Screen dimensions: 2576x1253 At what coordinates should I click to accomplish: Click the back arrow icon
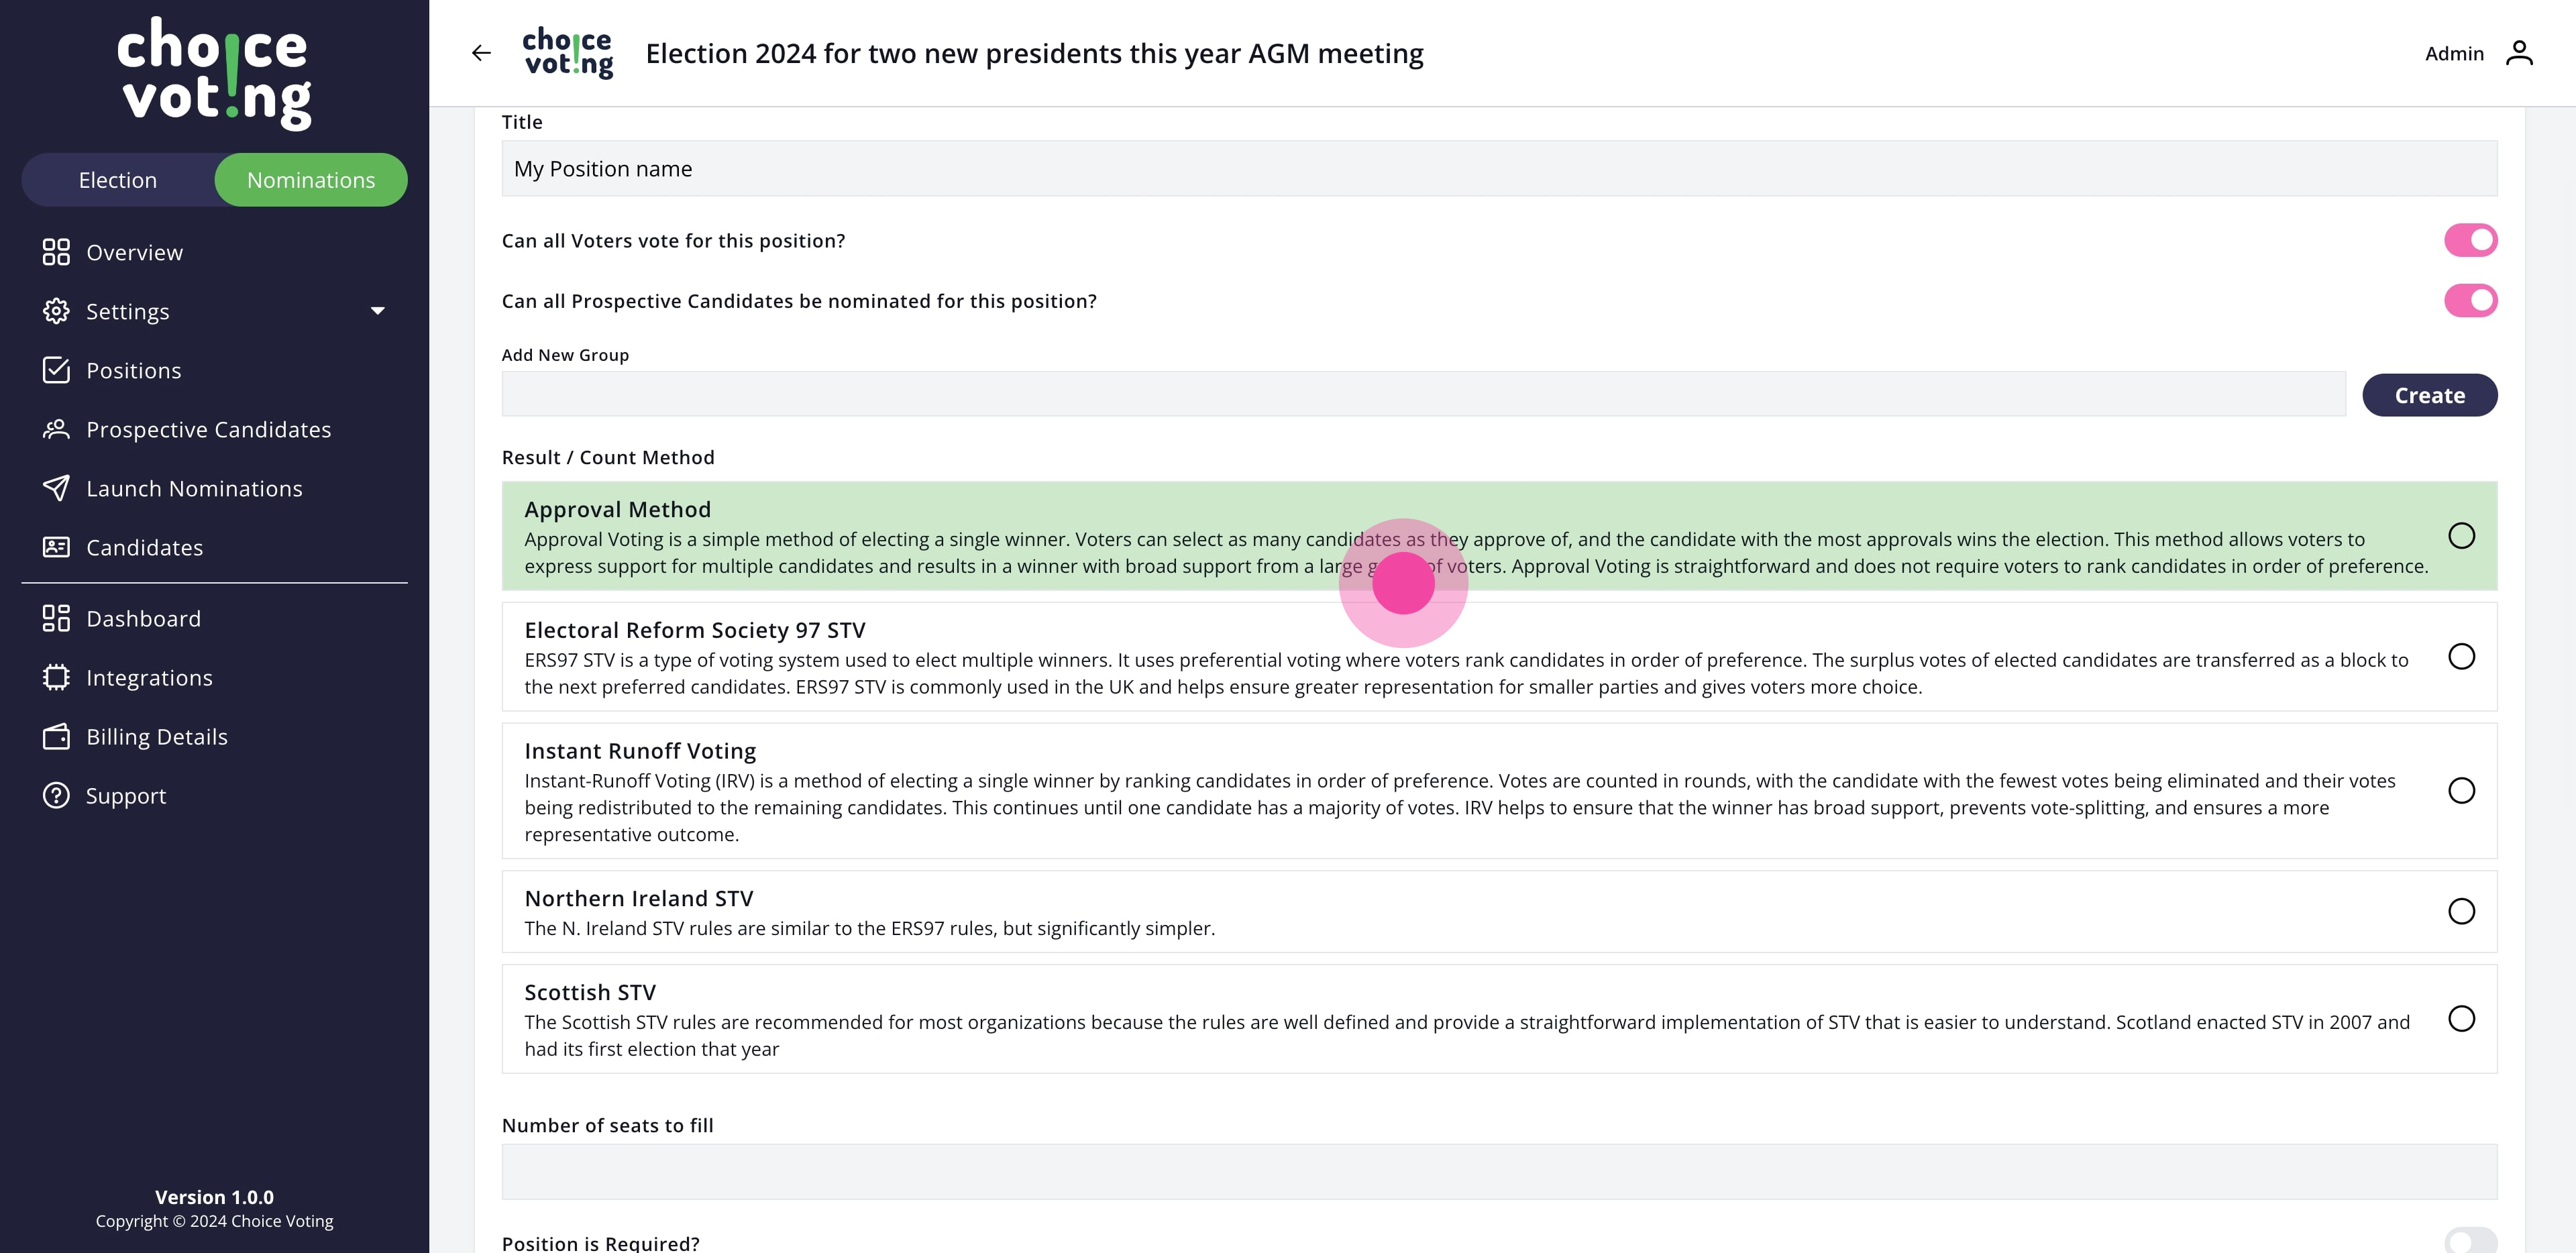click(x=481, y=53)
